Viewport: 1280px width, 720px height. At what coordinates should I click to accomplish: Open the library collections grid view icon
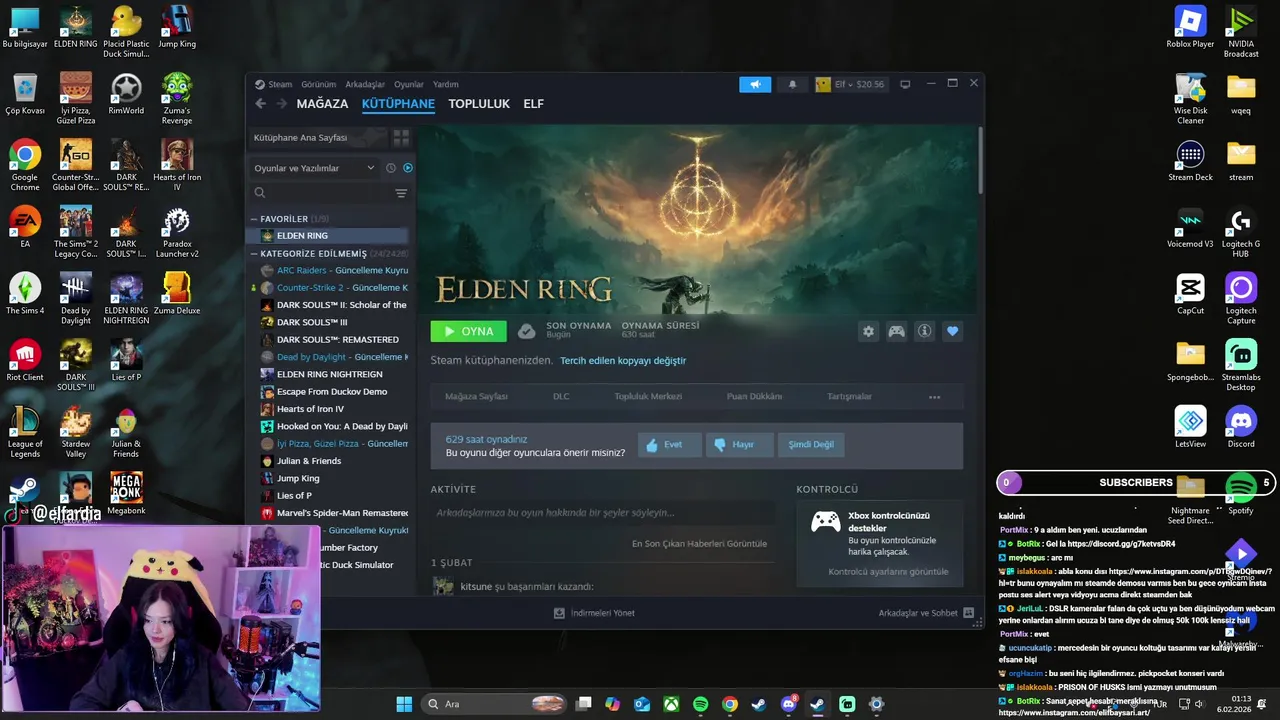pos(401,137)
